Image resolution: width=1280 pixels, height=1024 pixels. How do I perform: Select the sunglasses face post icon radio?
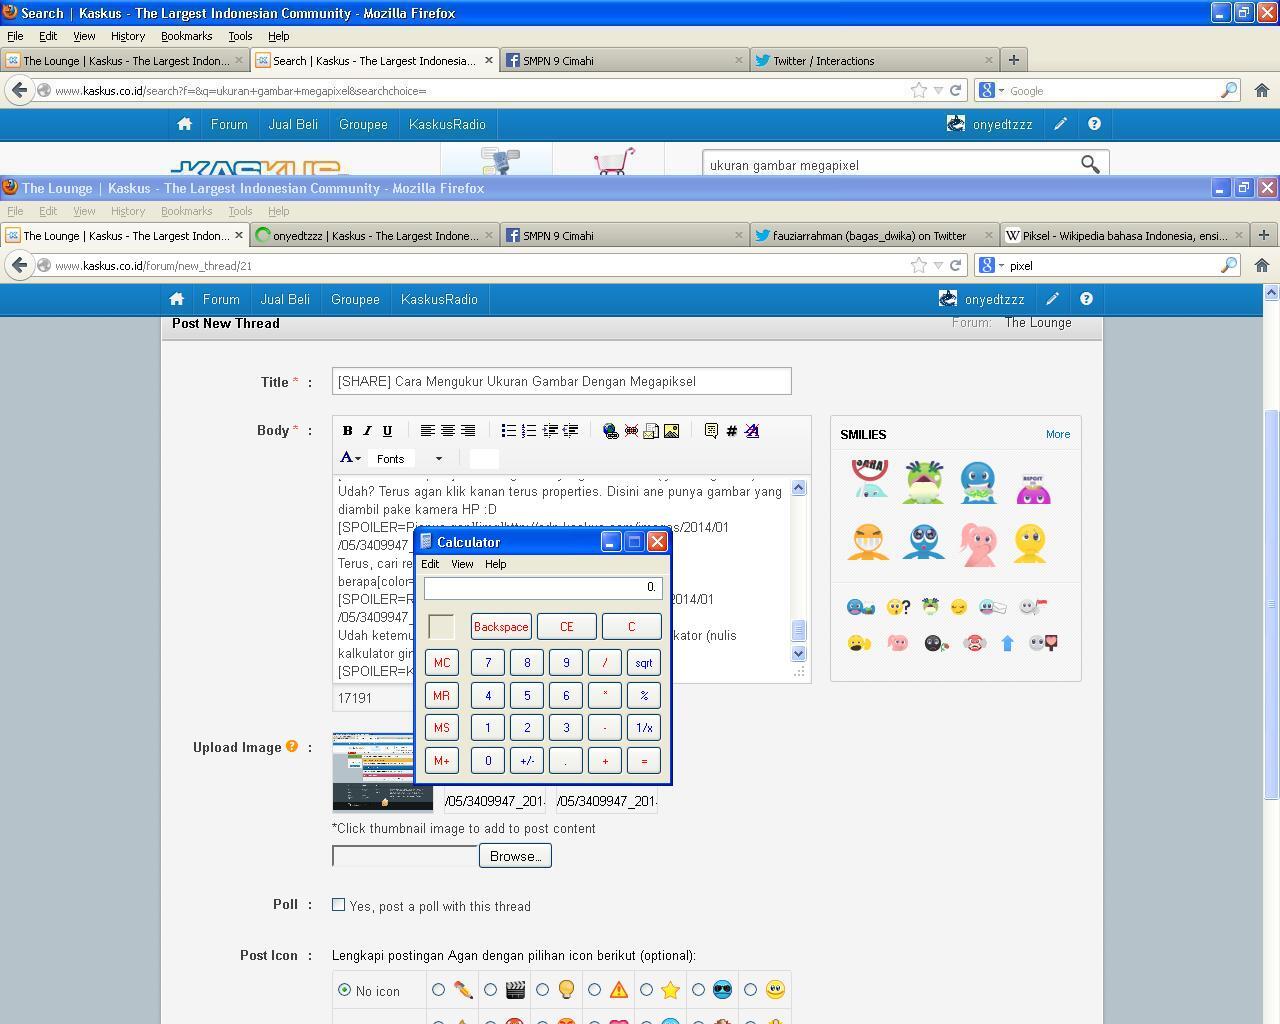(698, 990)
